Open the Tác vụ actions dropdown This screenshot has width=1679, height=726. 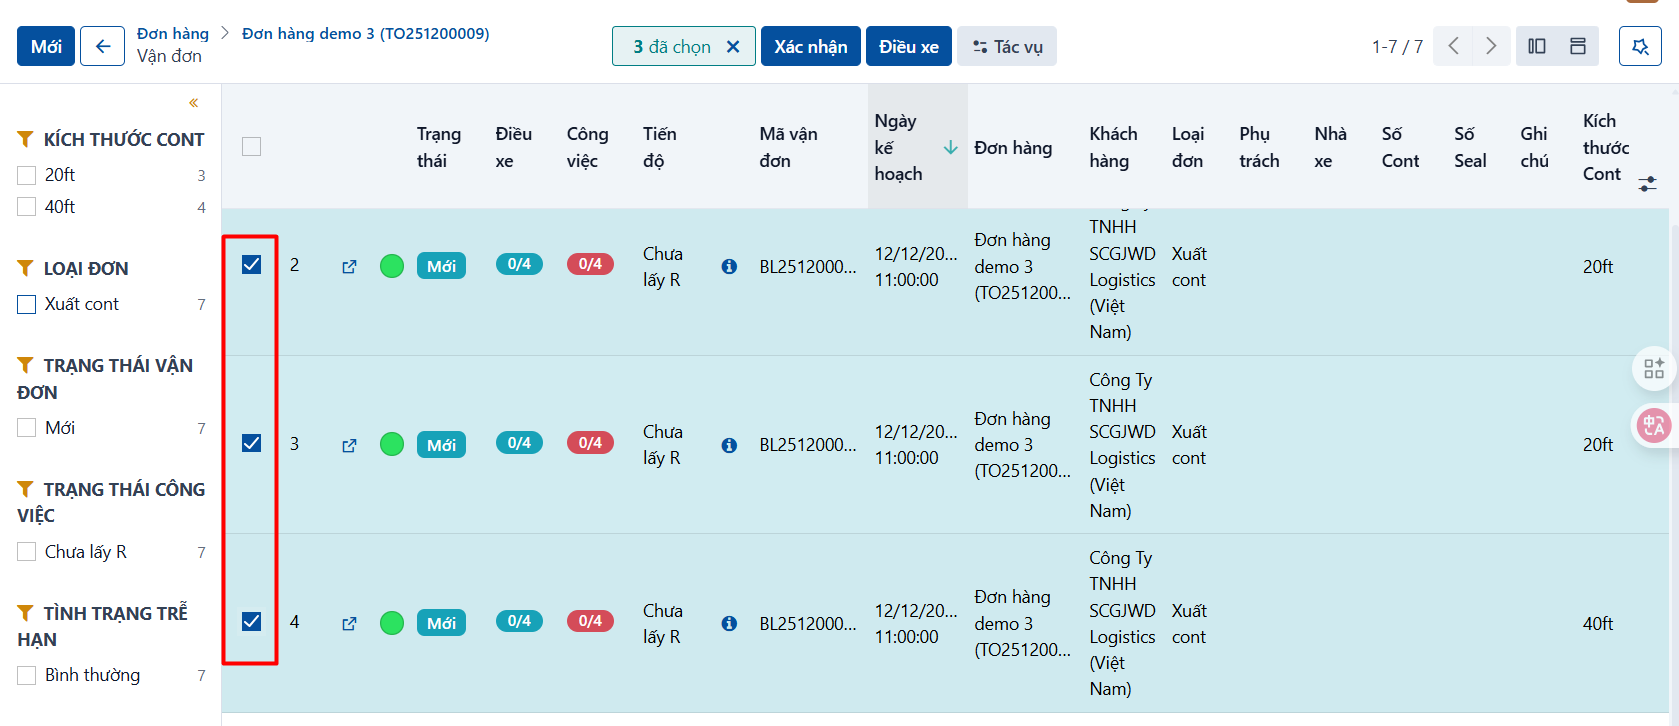1007,46
